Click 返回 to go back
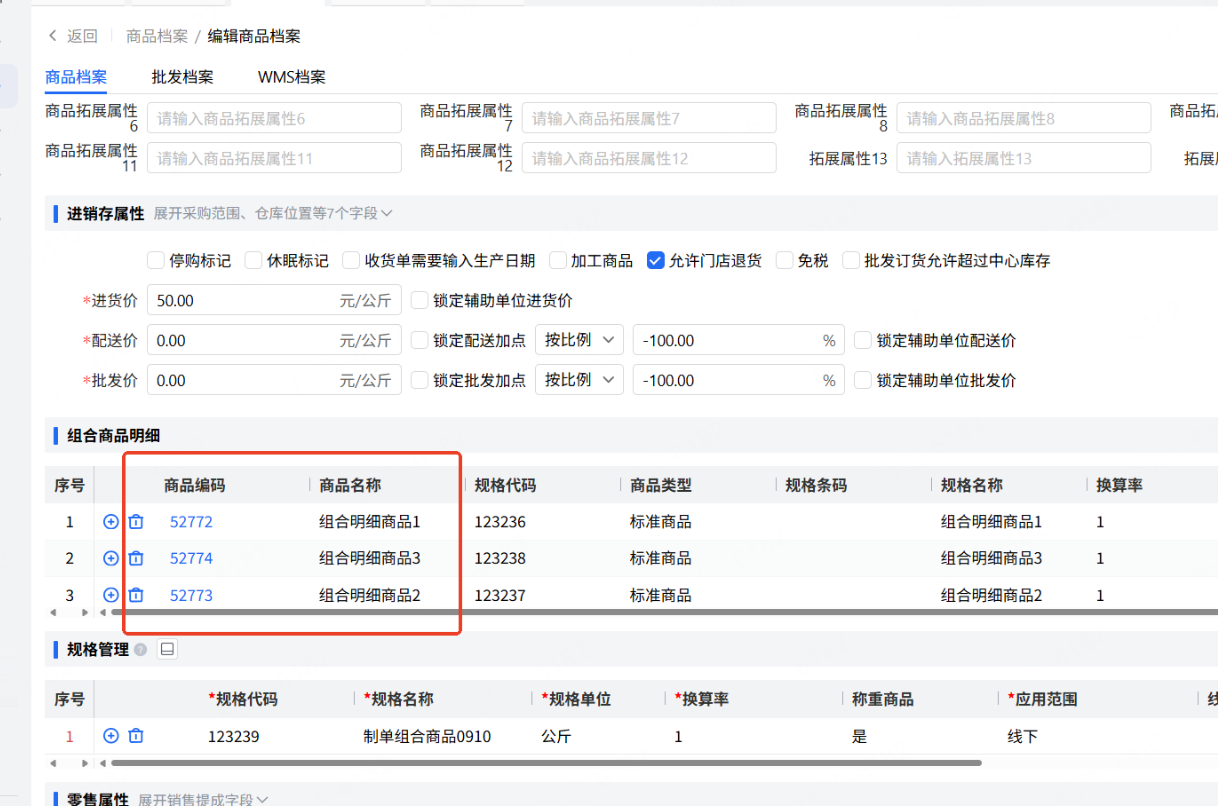Image resolution: width=1218 pixels, height=806 pixels. click(x=82, y=36)
